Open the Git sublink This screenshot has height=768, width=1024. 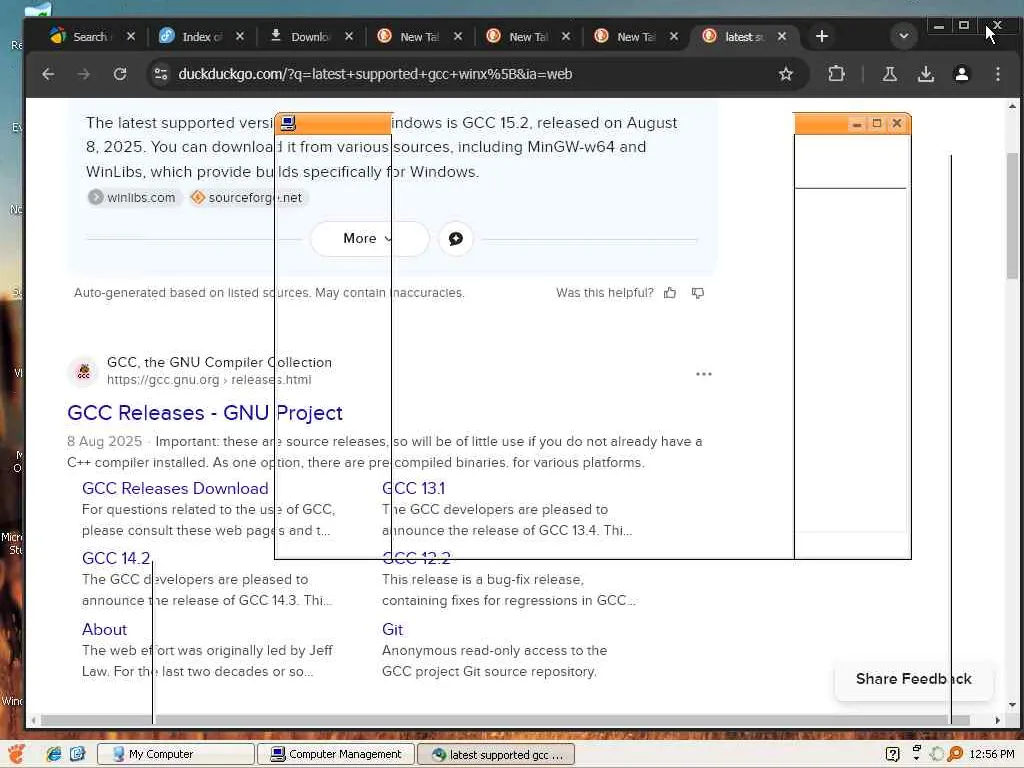(x=392, y=629)
